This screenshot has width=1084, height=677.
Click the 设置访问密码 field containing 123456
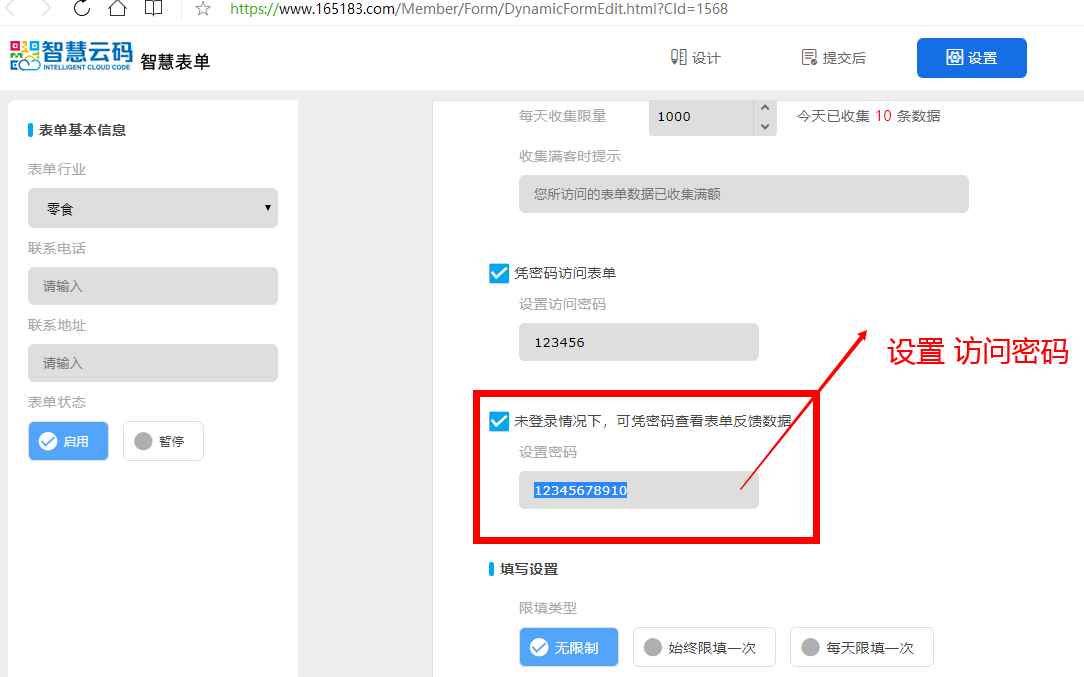638,342
